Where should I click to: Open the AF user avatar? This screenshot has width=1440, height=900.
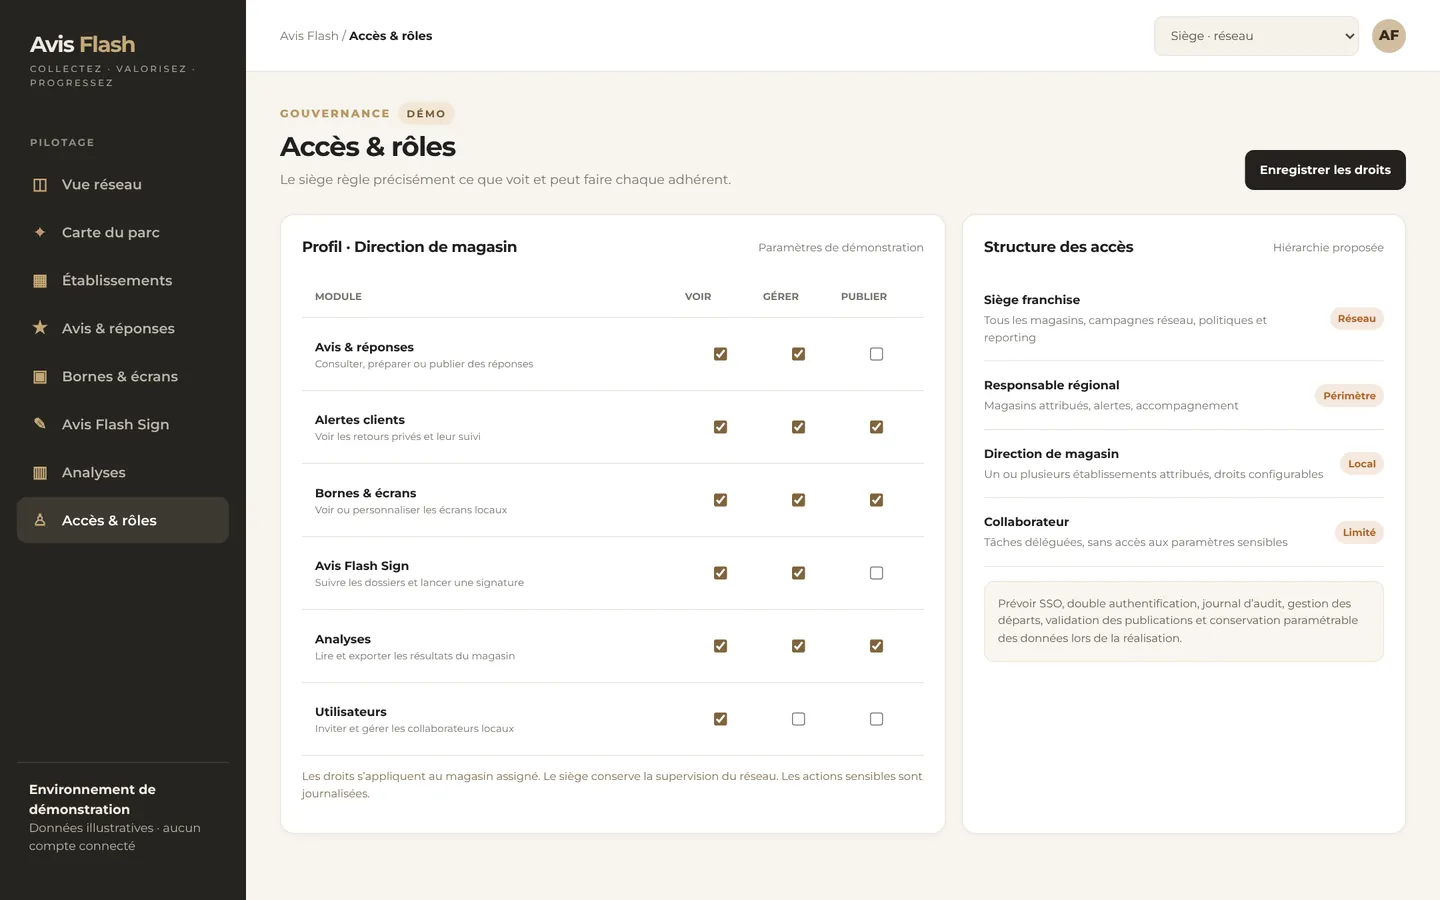pyautogui.click(x=1388, y=36)
